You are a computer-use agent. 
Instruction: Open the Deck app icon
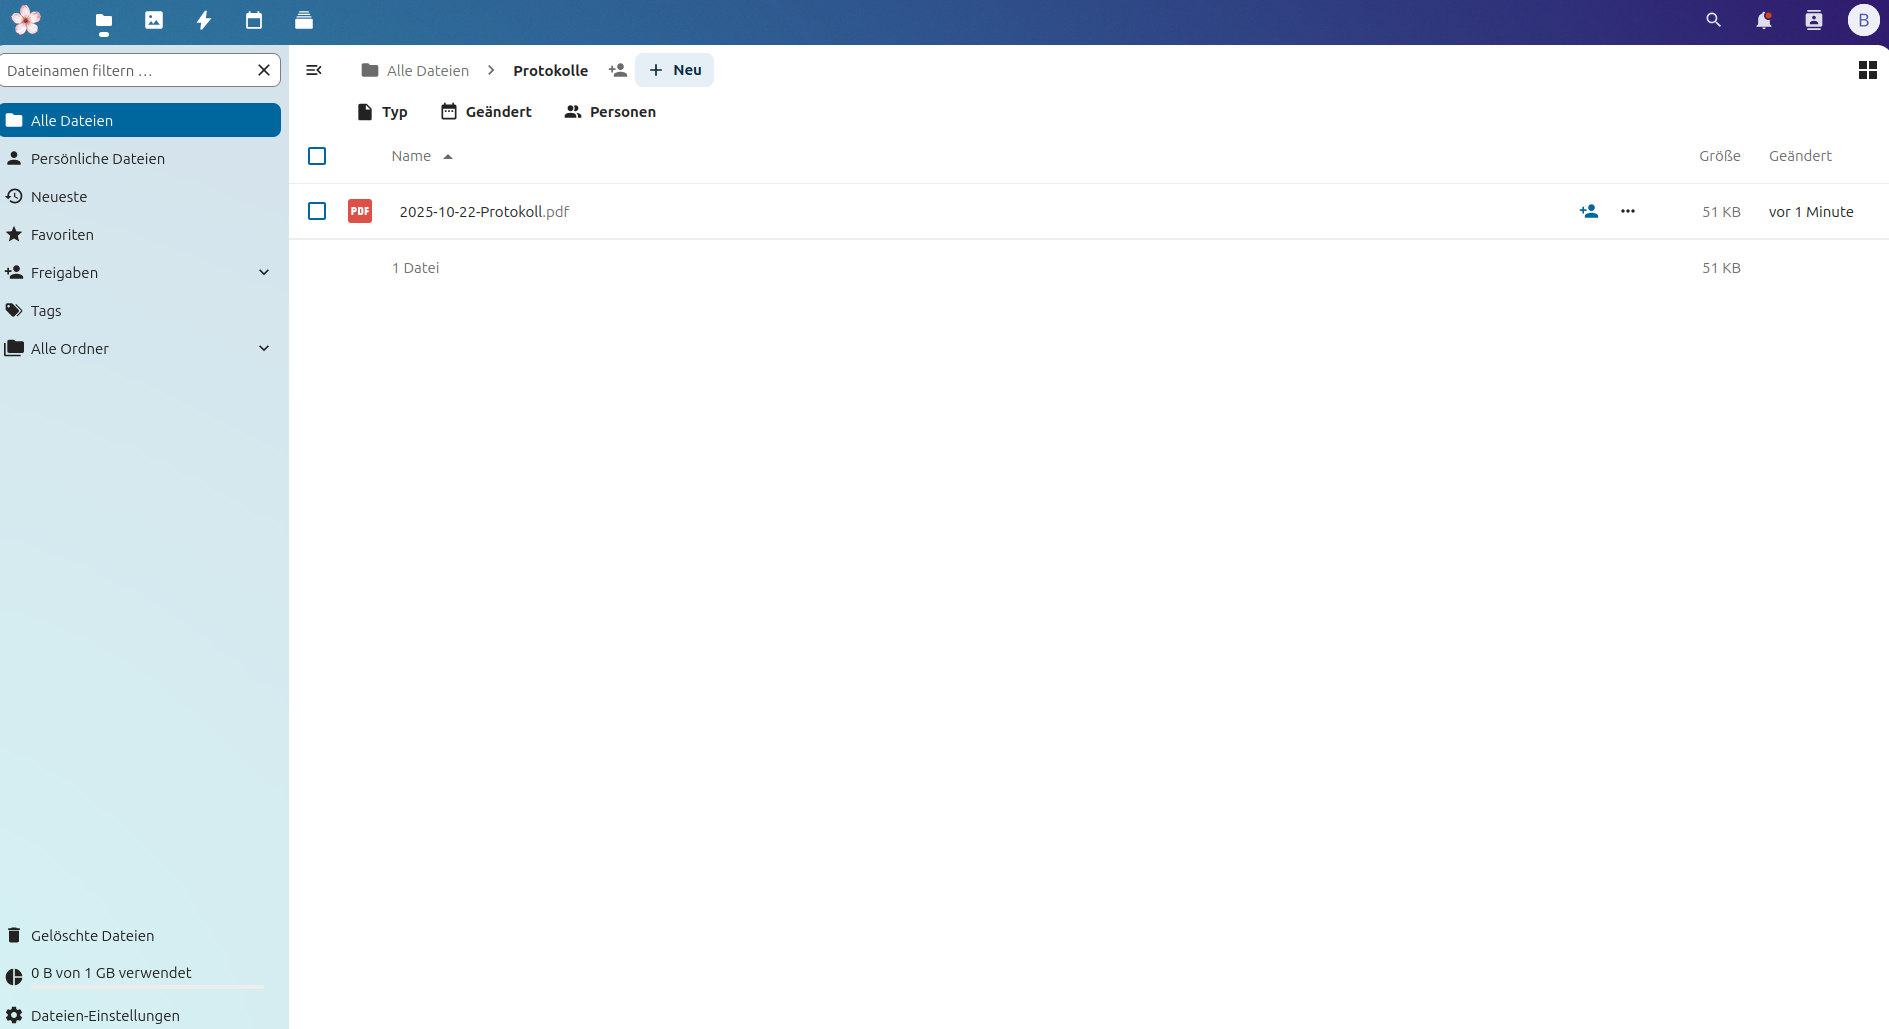coord(304,20)
